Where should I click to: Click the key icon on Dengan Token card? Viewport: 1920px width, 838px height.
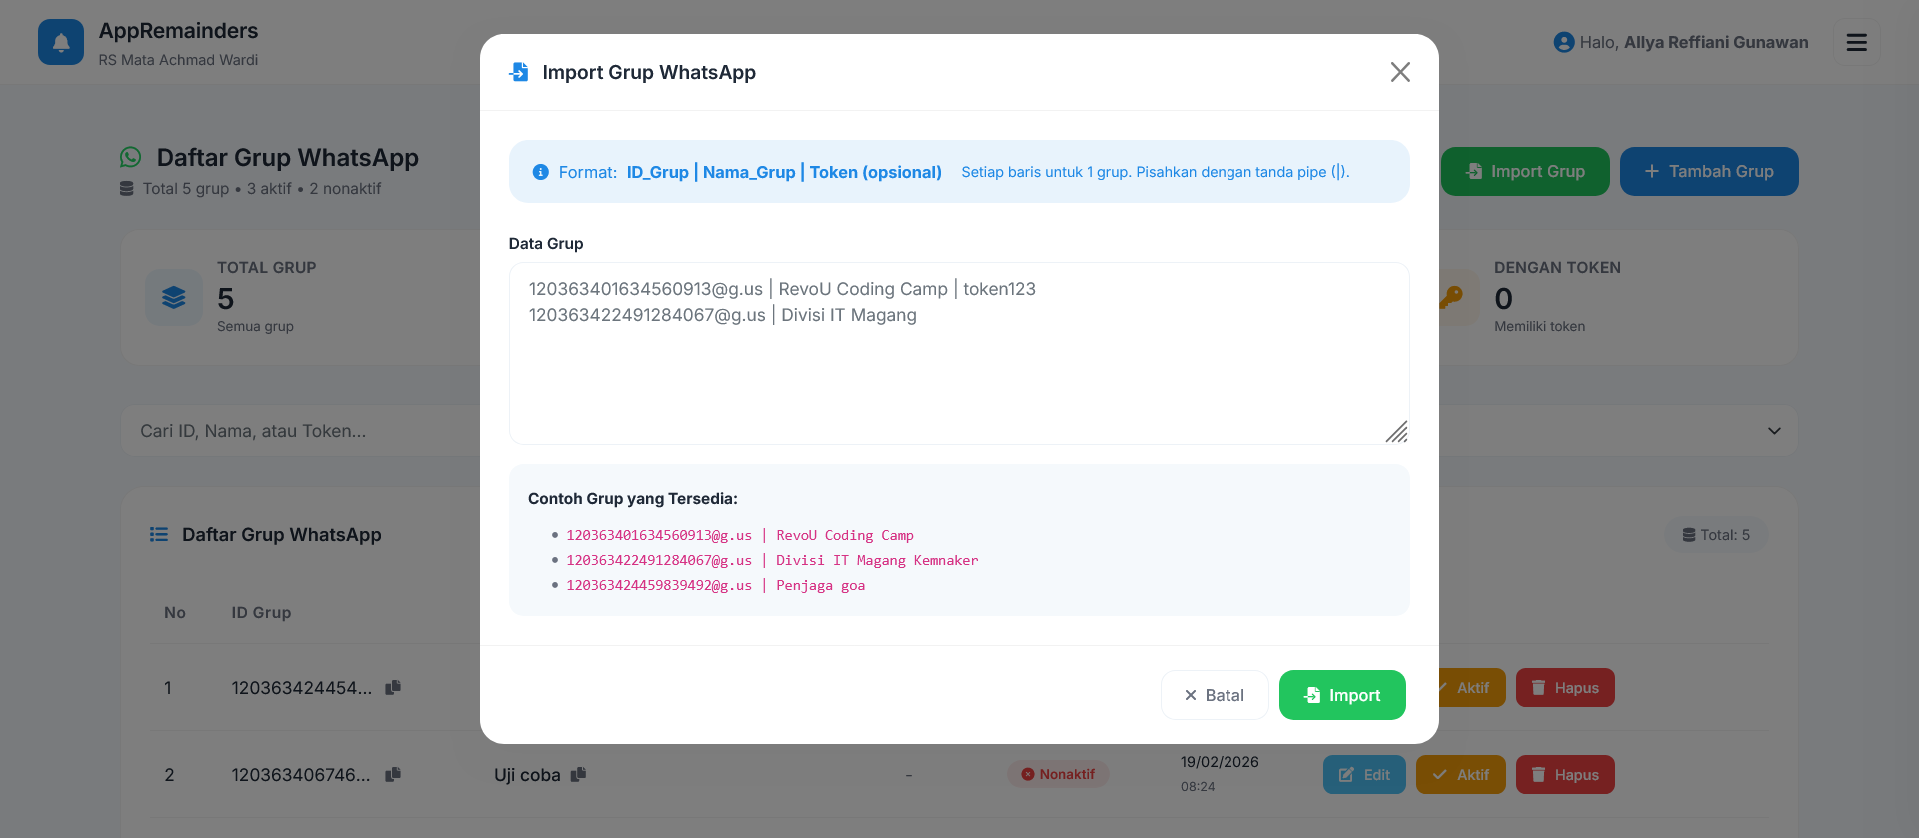[x=1451, y=297]
